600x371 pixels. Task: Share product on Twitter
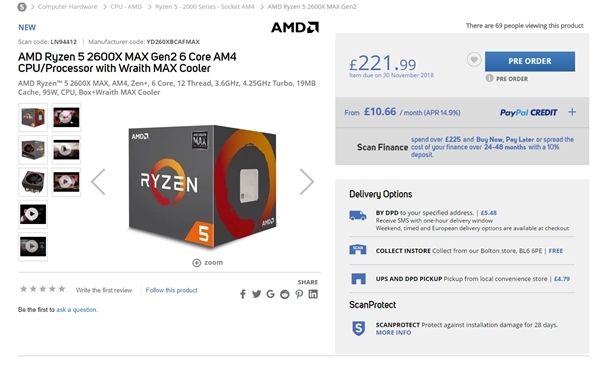point(256,294)
